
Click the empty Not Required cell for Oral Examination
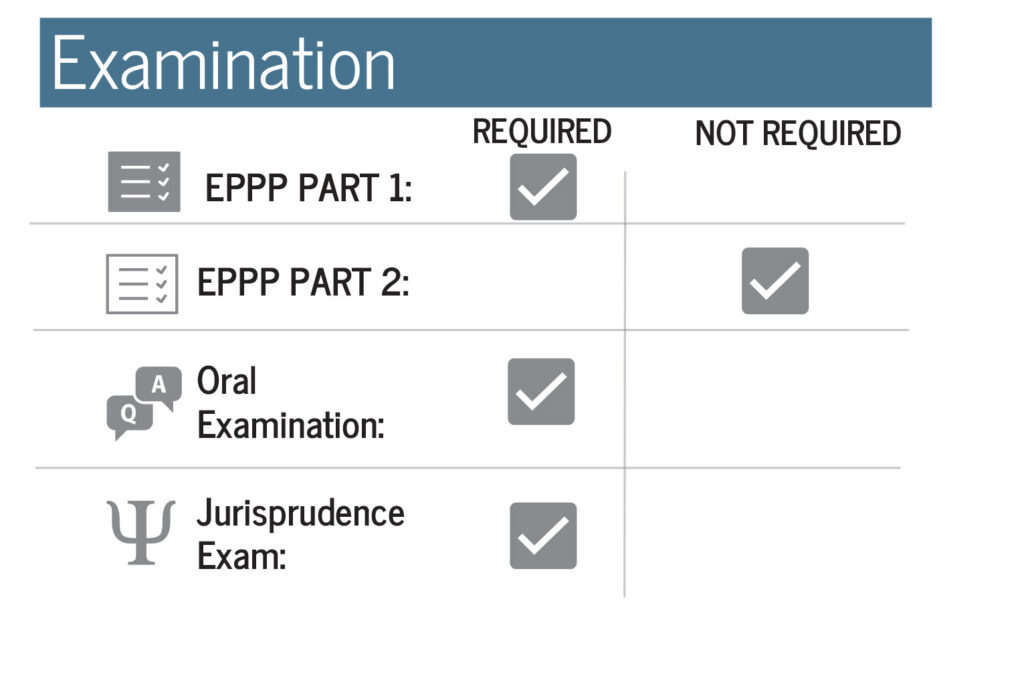click(765, 399)
